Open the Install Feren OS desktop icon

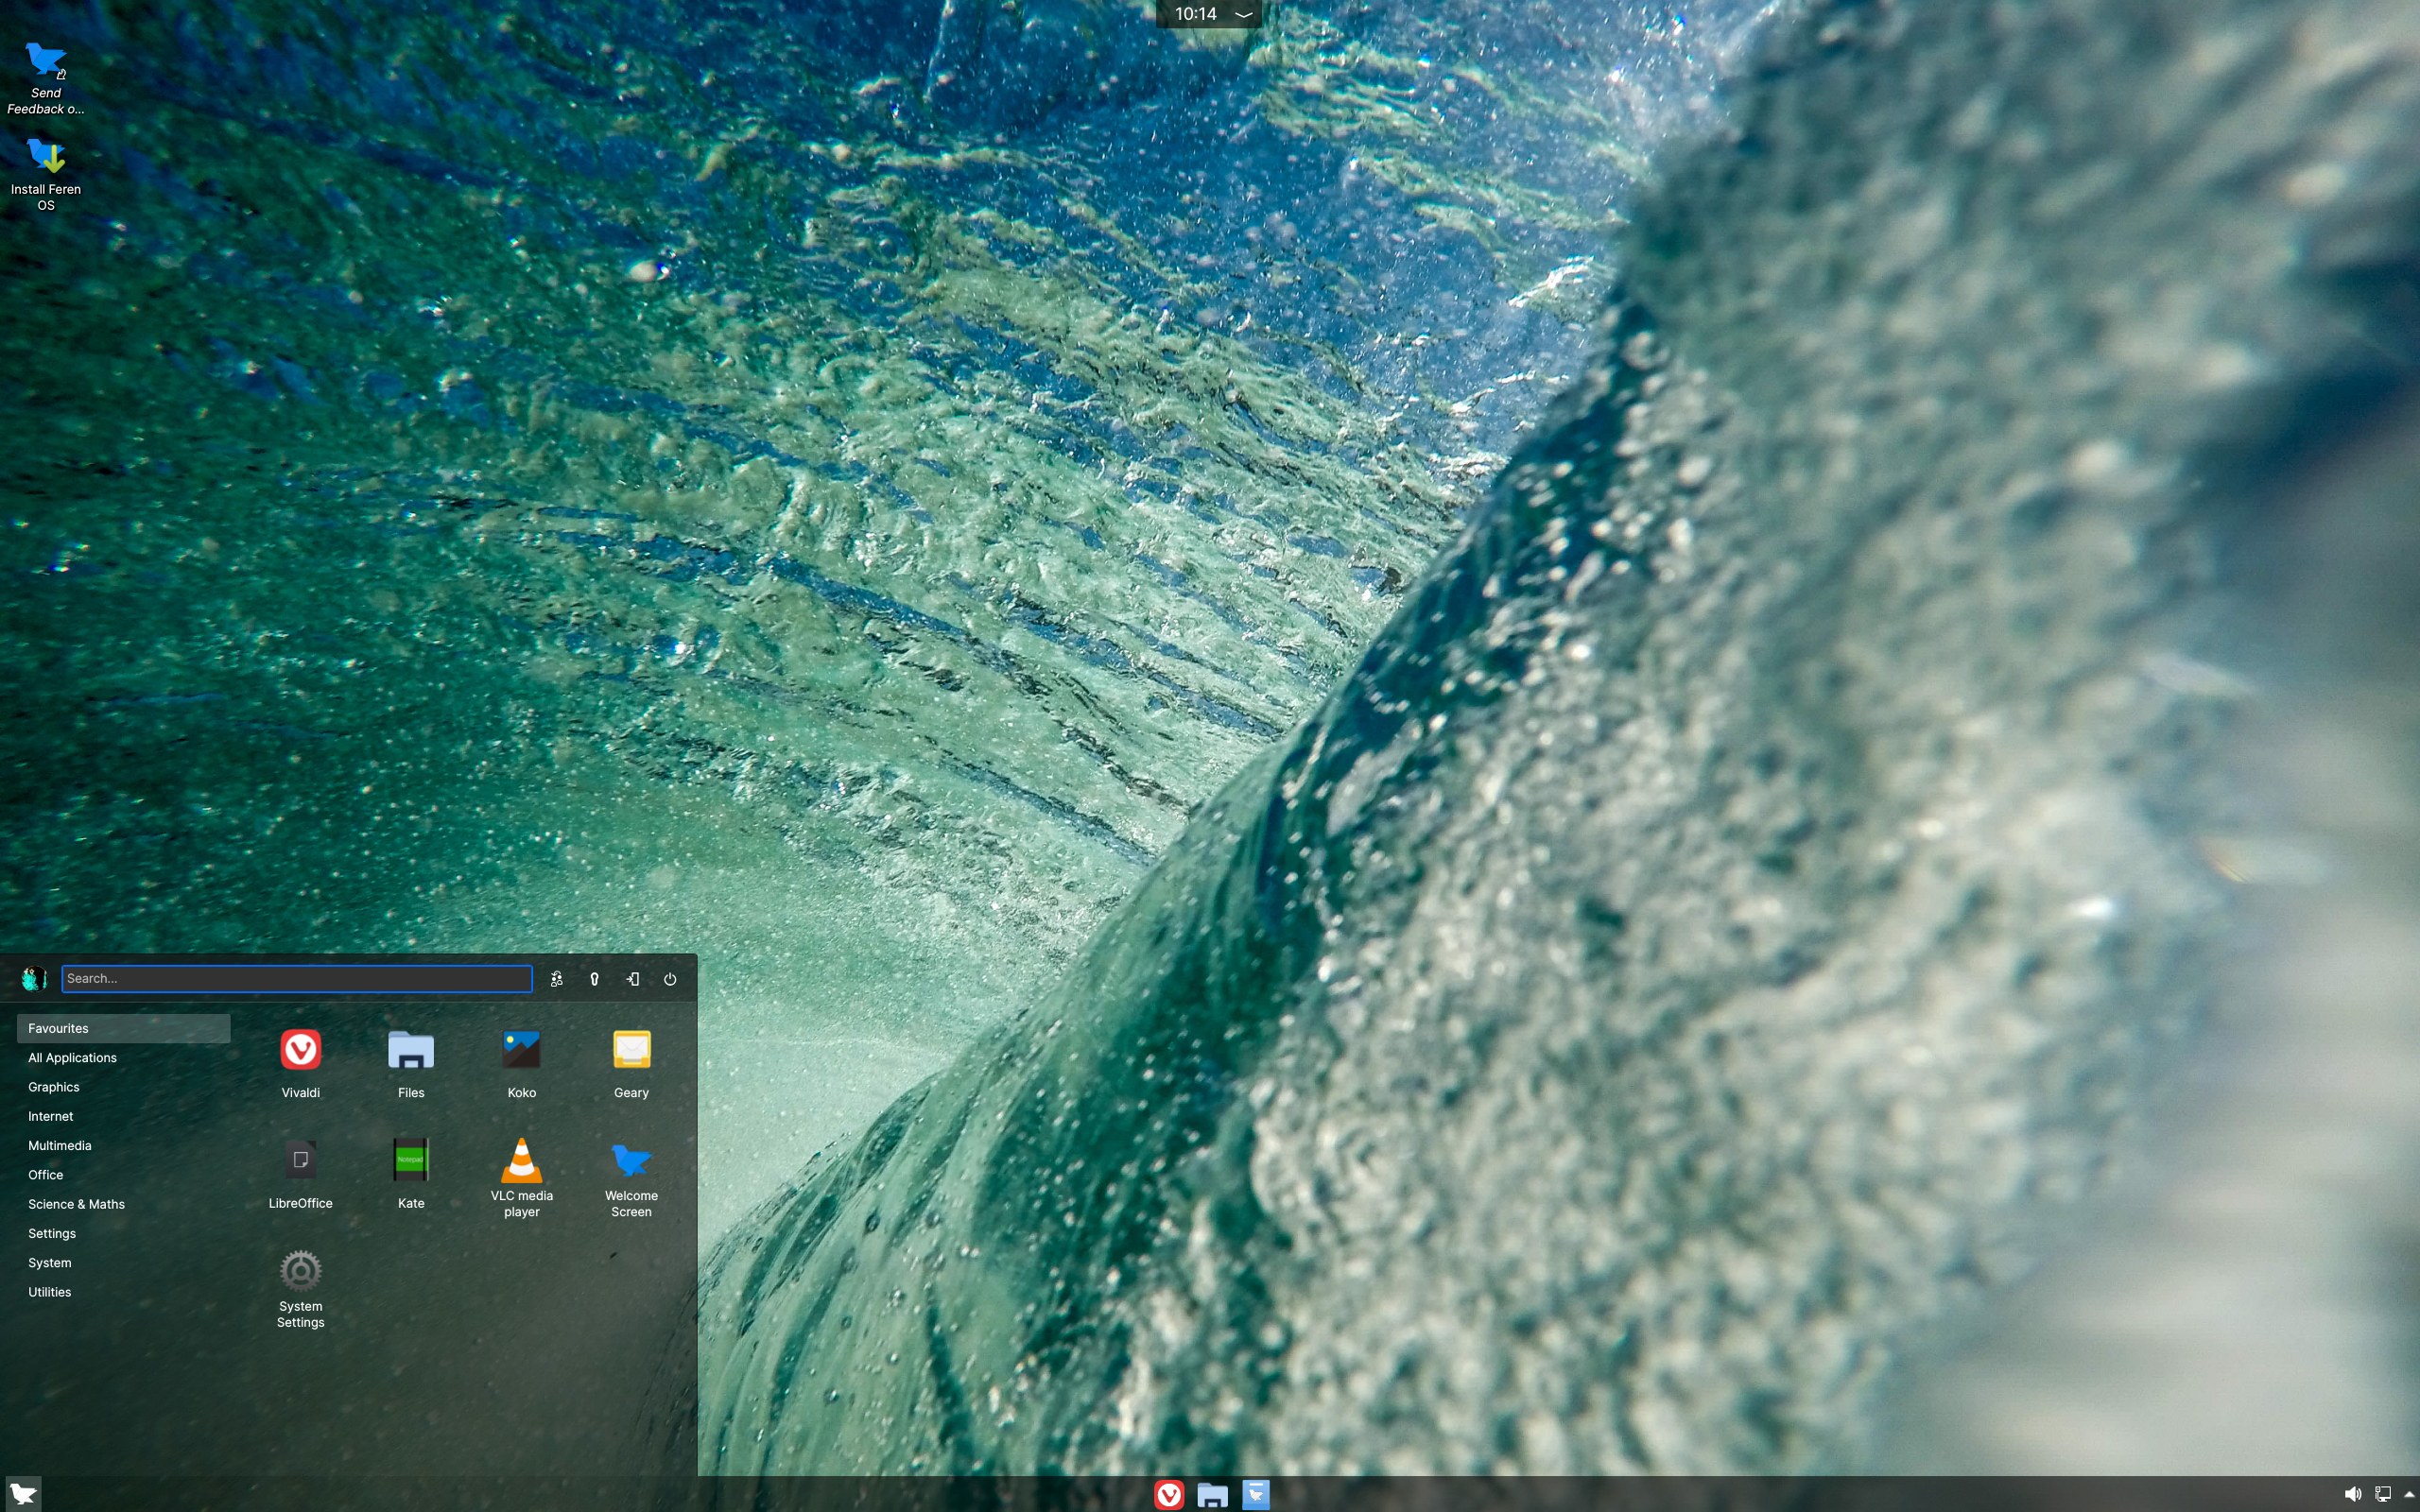(x=46, y=174)
